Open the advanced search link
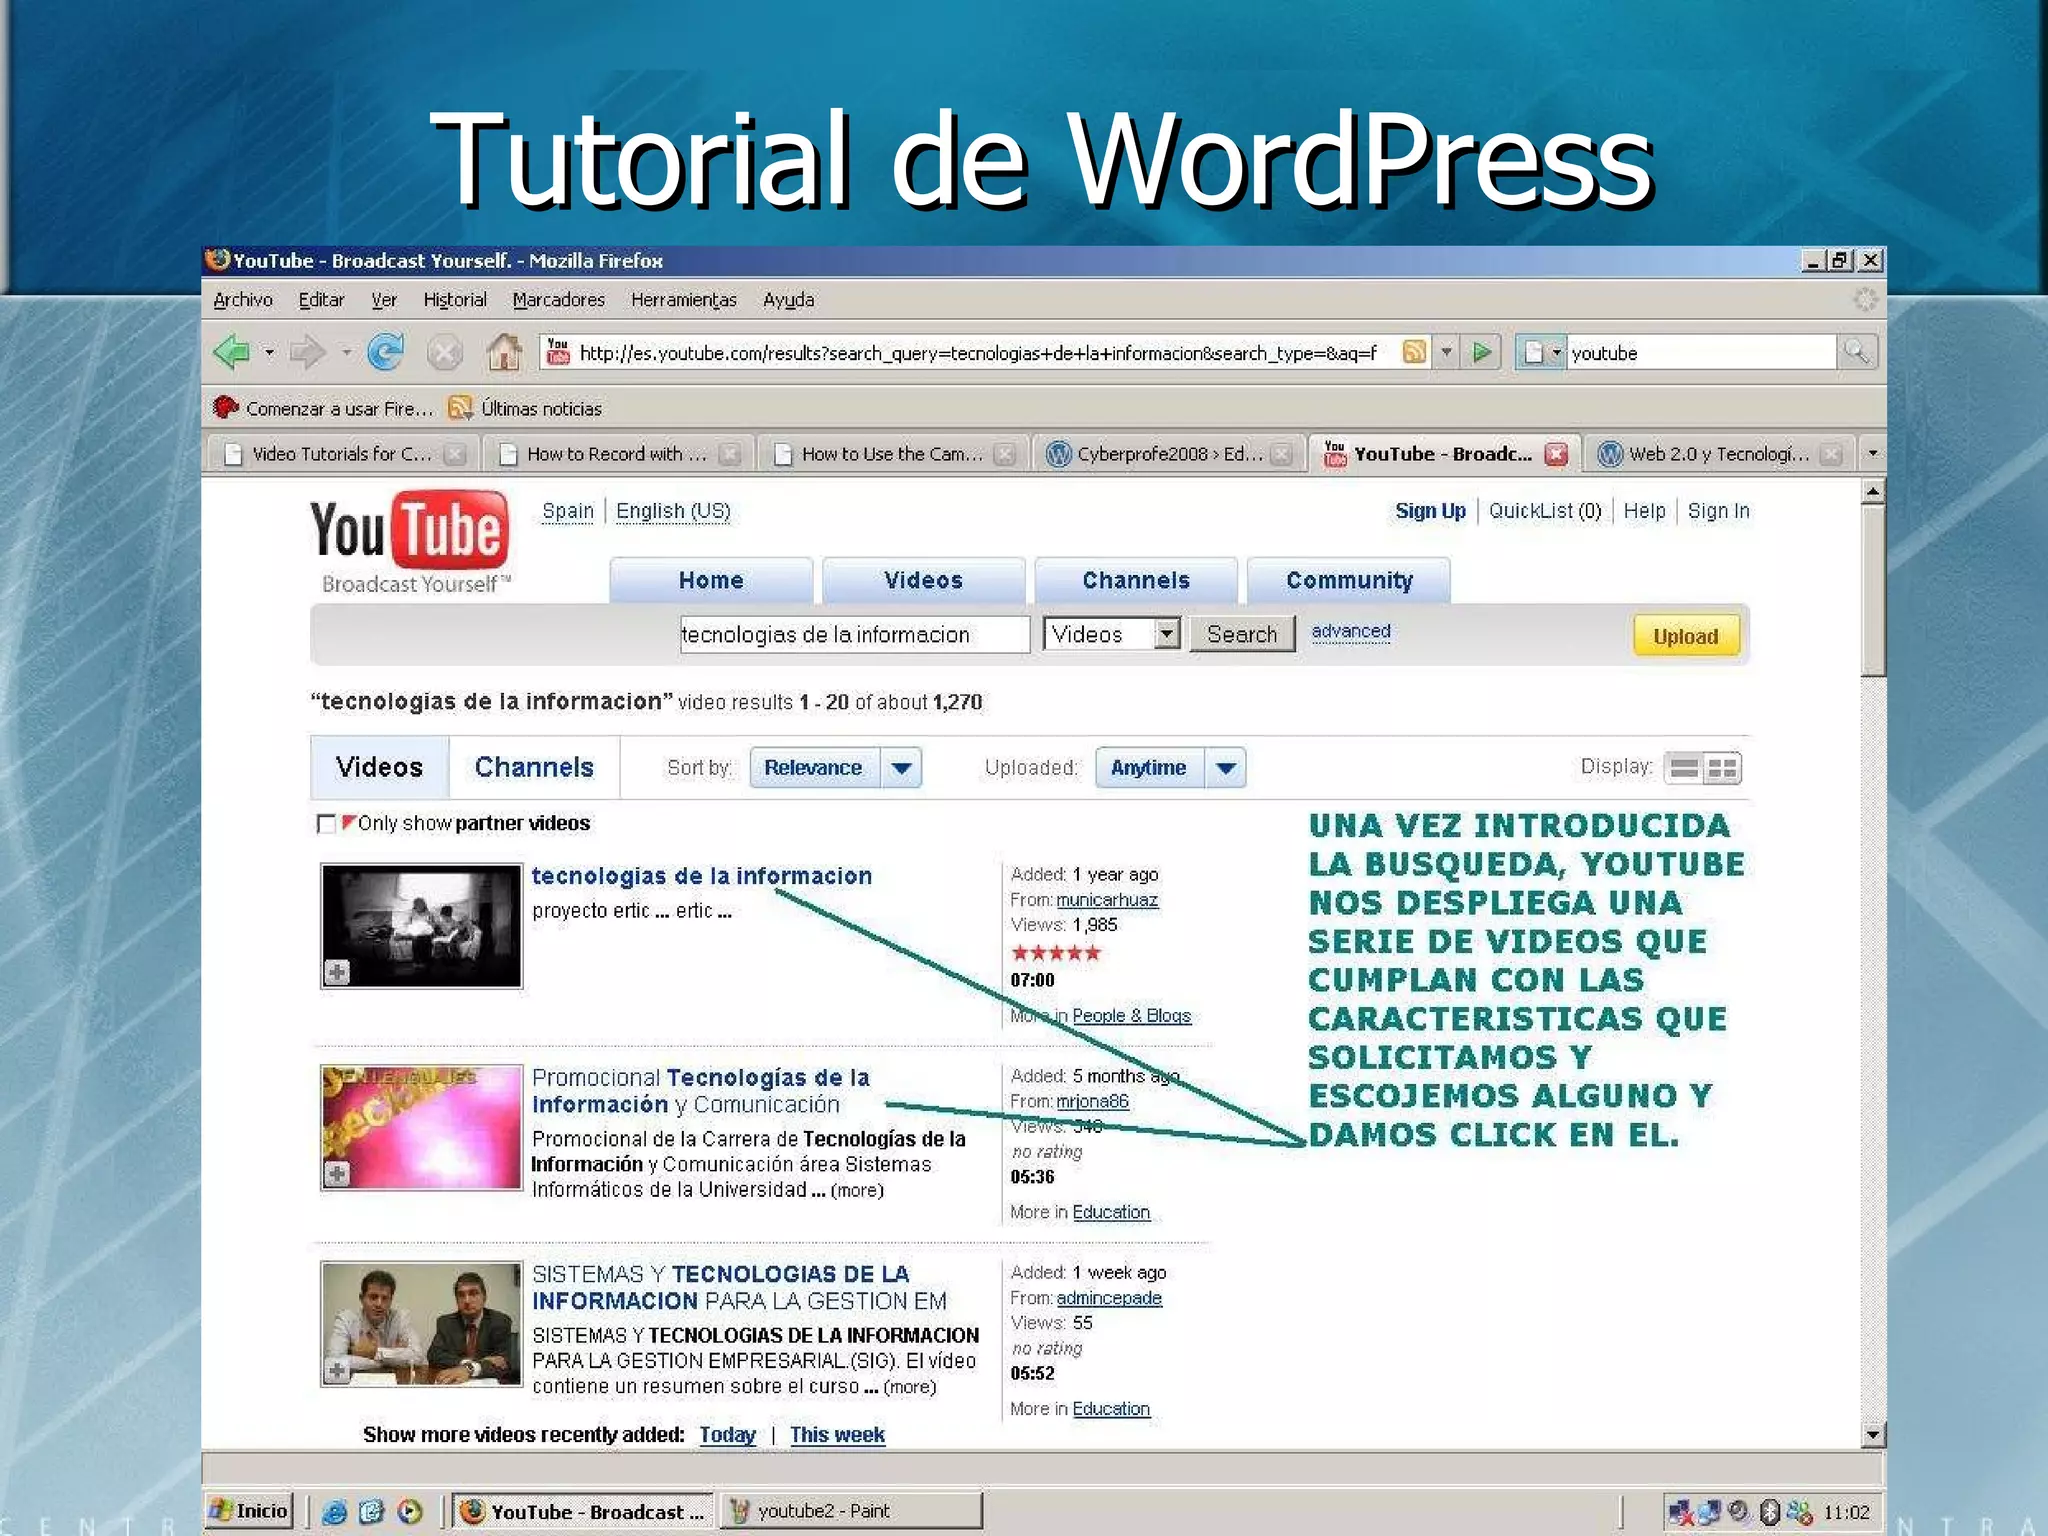 [1351, 631]
